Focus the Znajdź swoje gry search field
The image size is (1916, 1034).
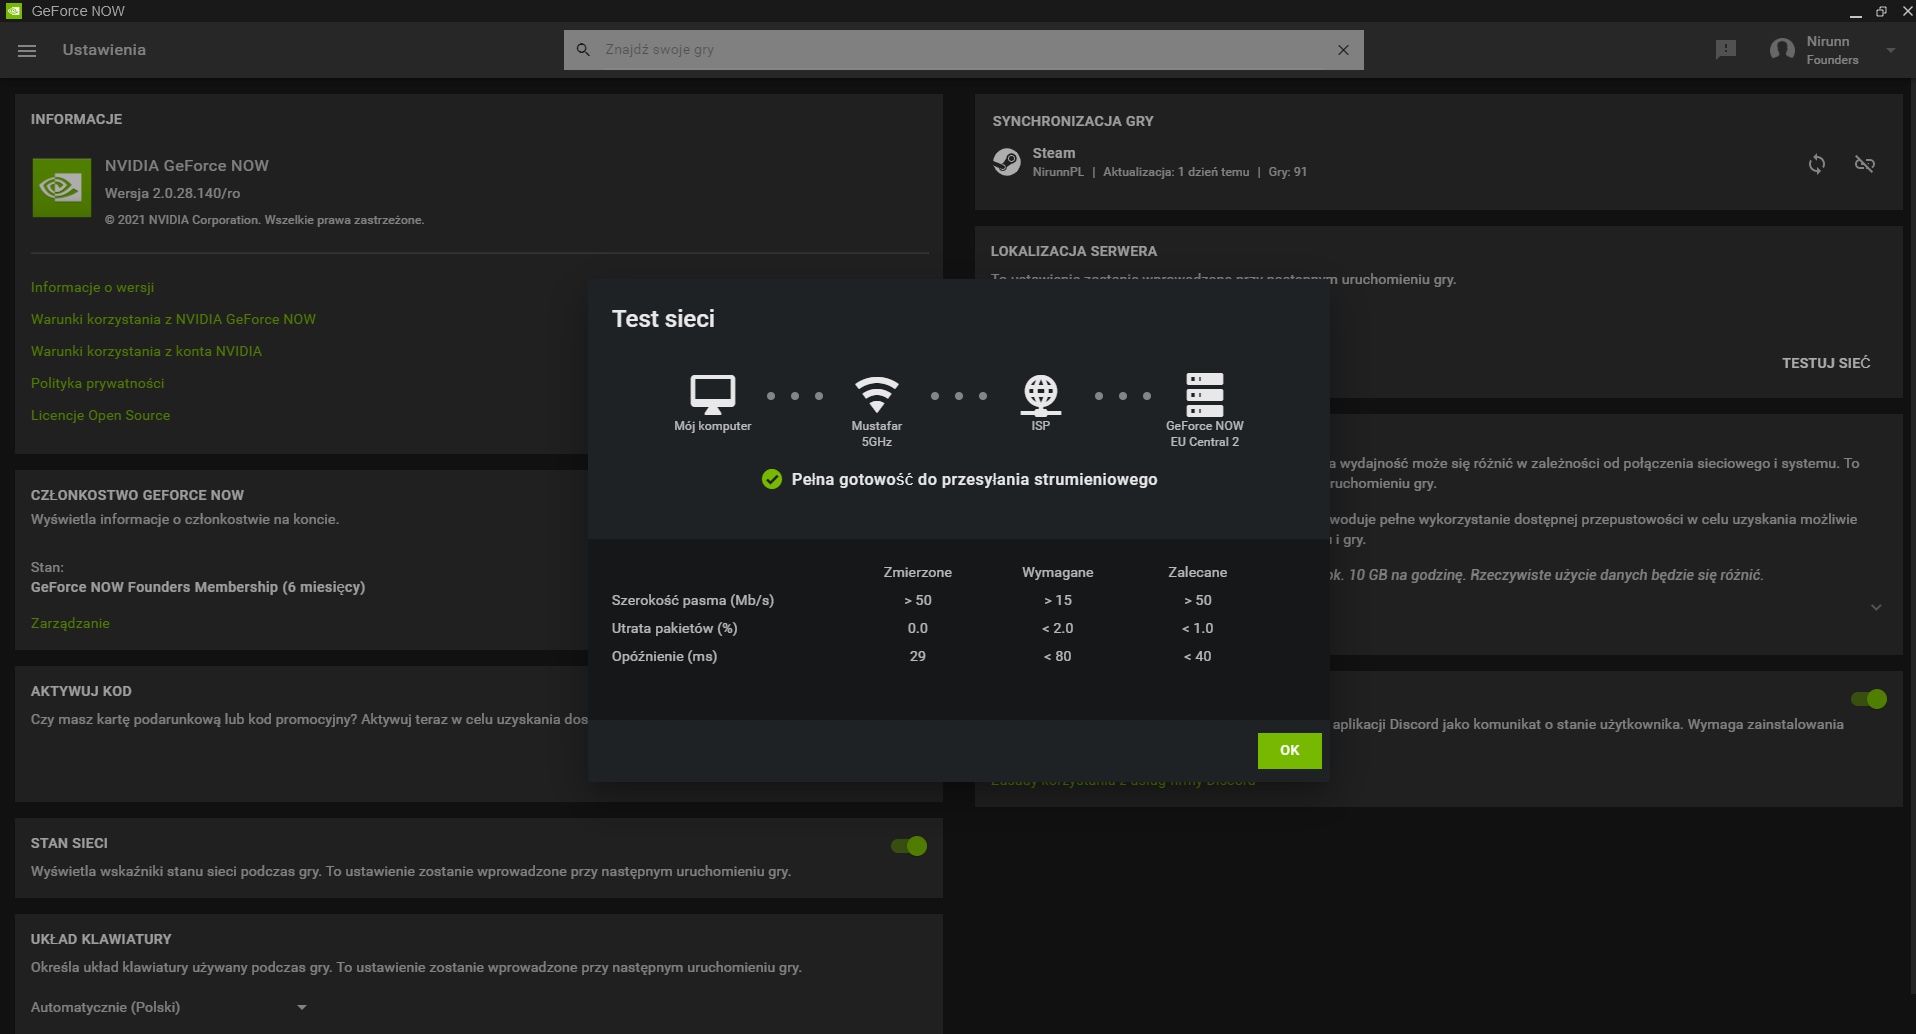963,50
